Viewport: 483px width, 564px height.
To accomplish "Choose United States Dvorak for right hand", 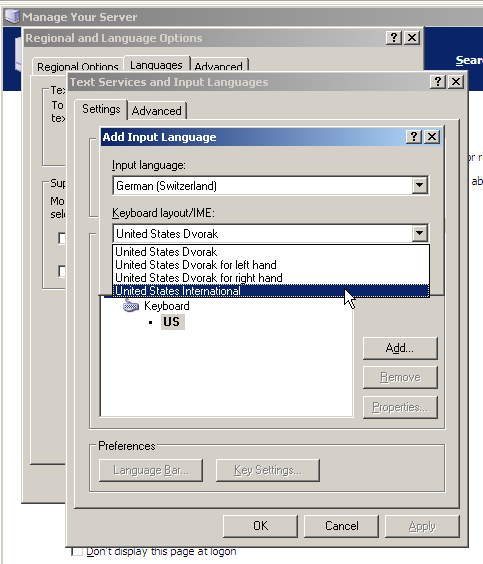I will point(271,278).
